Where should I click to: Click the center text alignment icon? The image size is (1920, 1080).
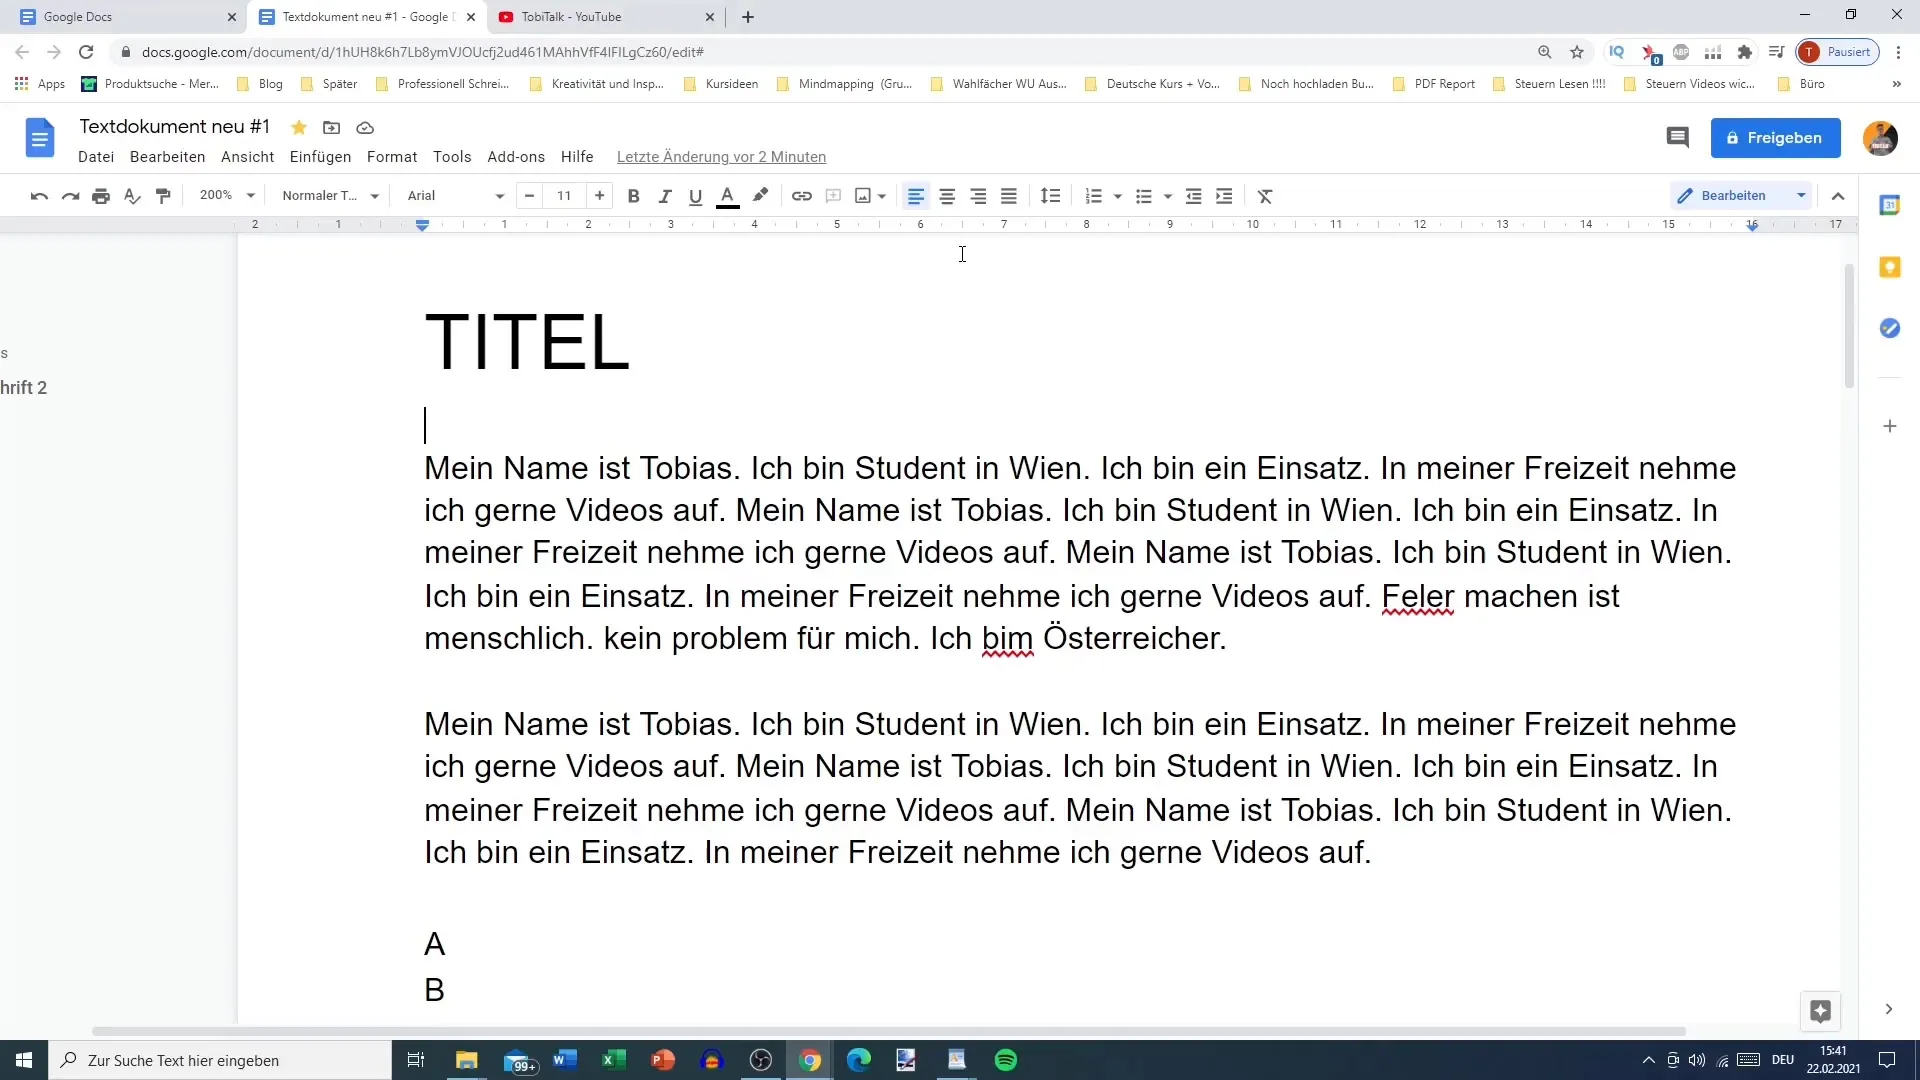click(947, 195)
